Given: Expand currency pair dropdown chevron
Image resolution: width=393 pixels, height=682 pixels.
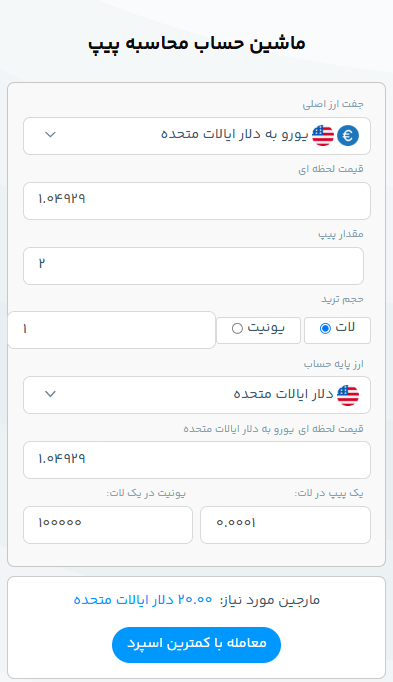Looking at the screenshot, I should [50, 134].
